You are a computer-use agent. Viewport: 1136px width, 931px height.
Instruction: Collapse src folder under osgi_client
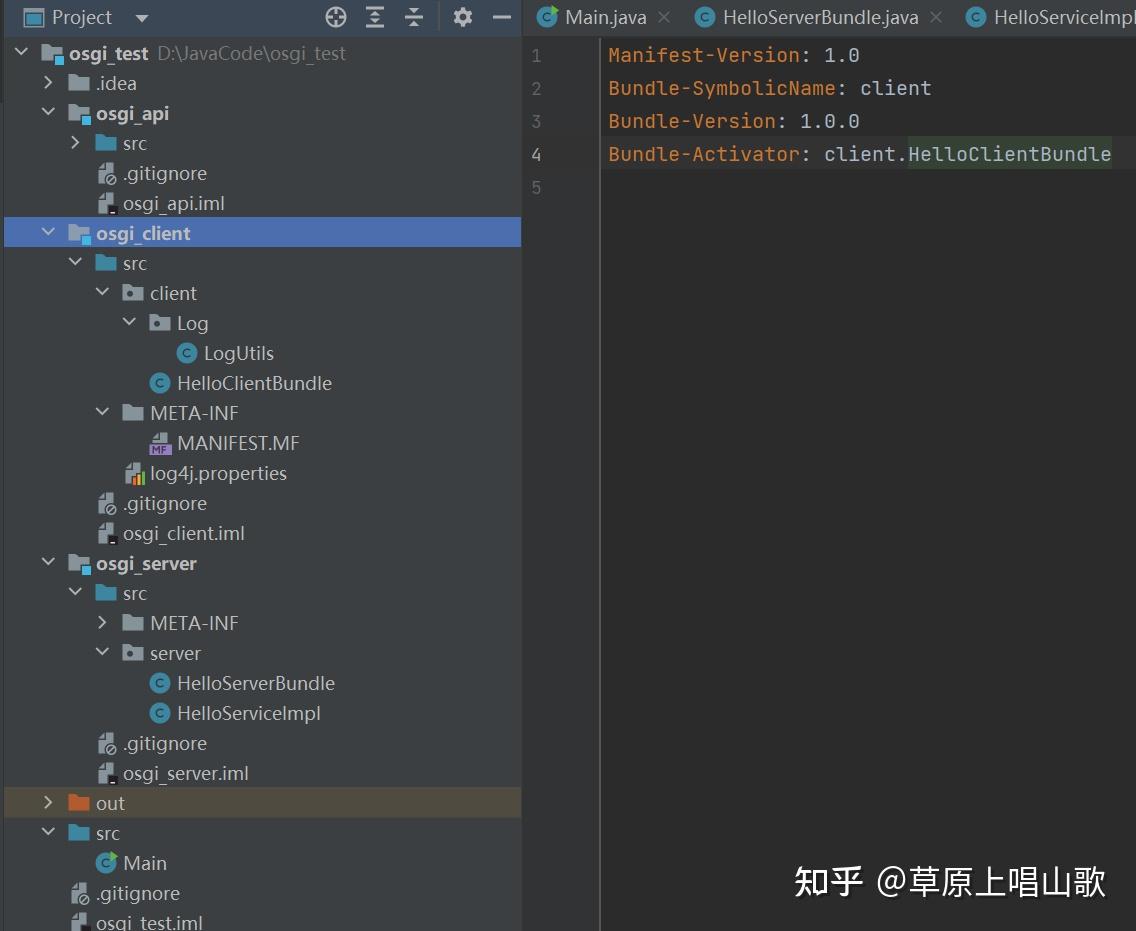coord(75,262)
